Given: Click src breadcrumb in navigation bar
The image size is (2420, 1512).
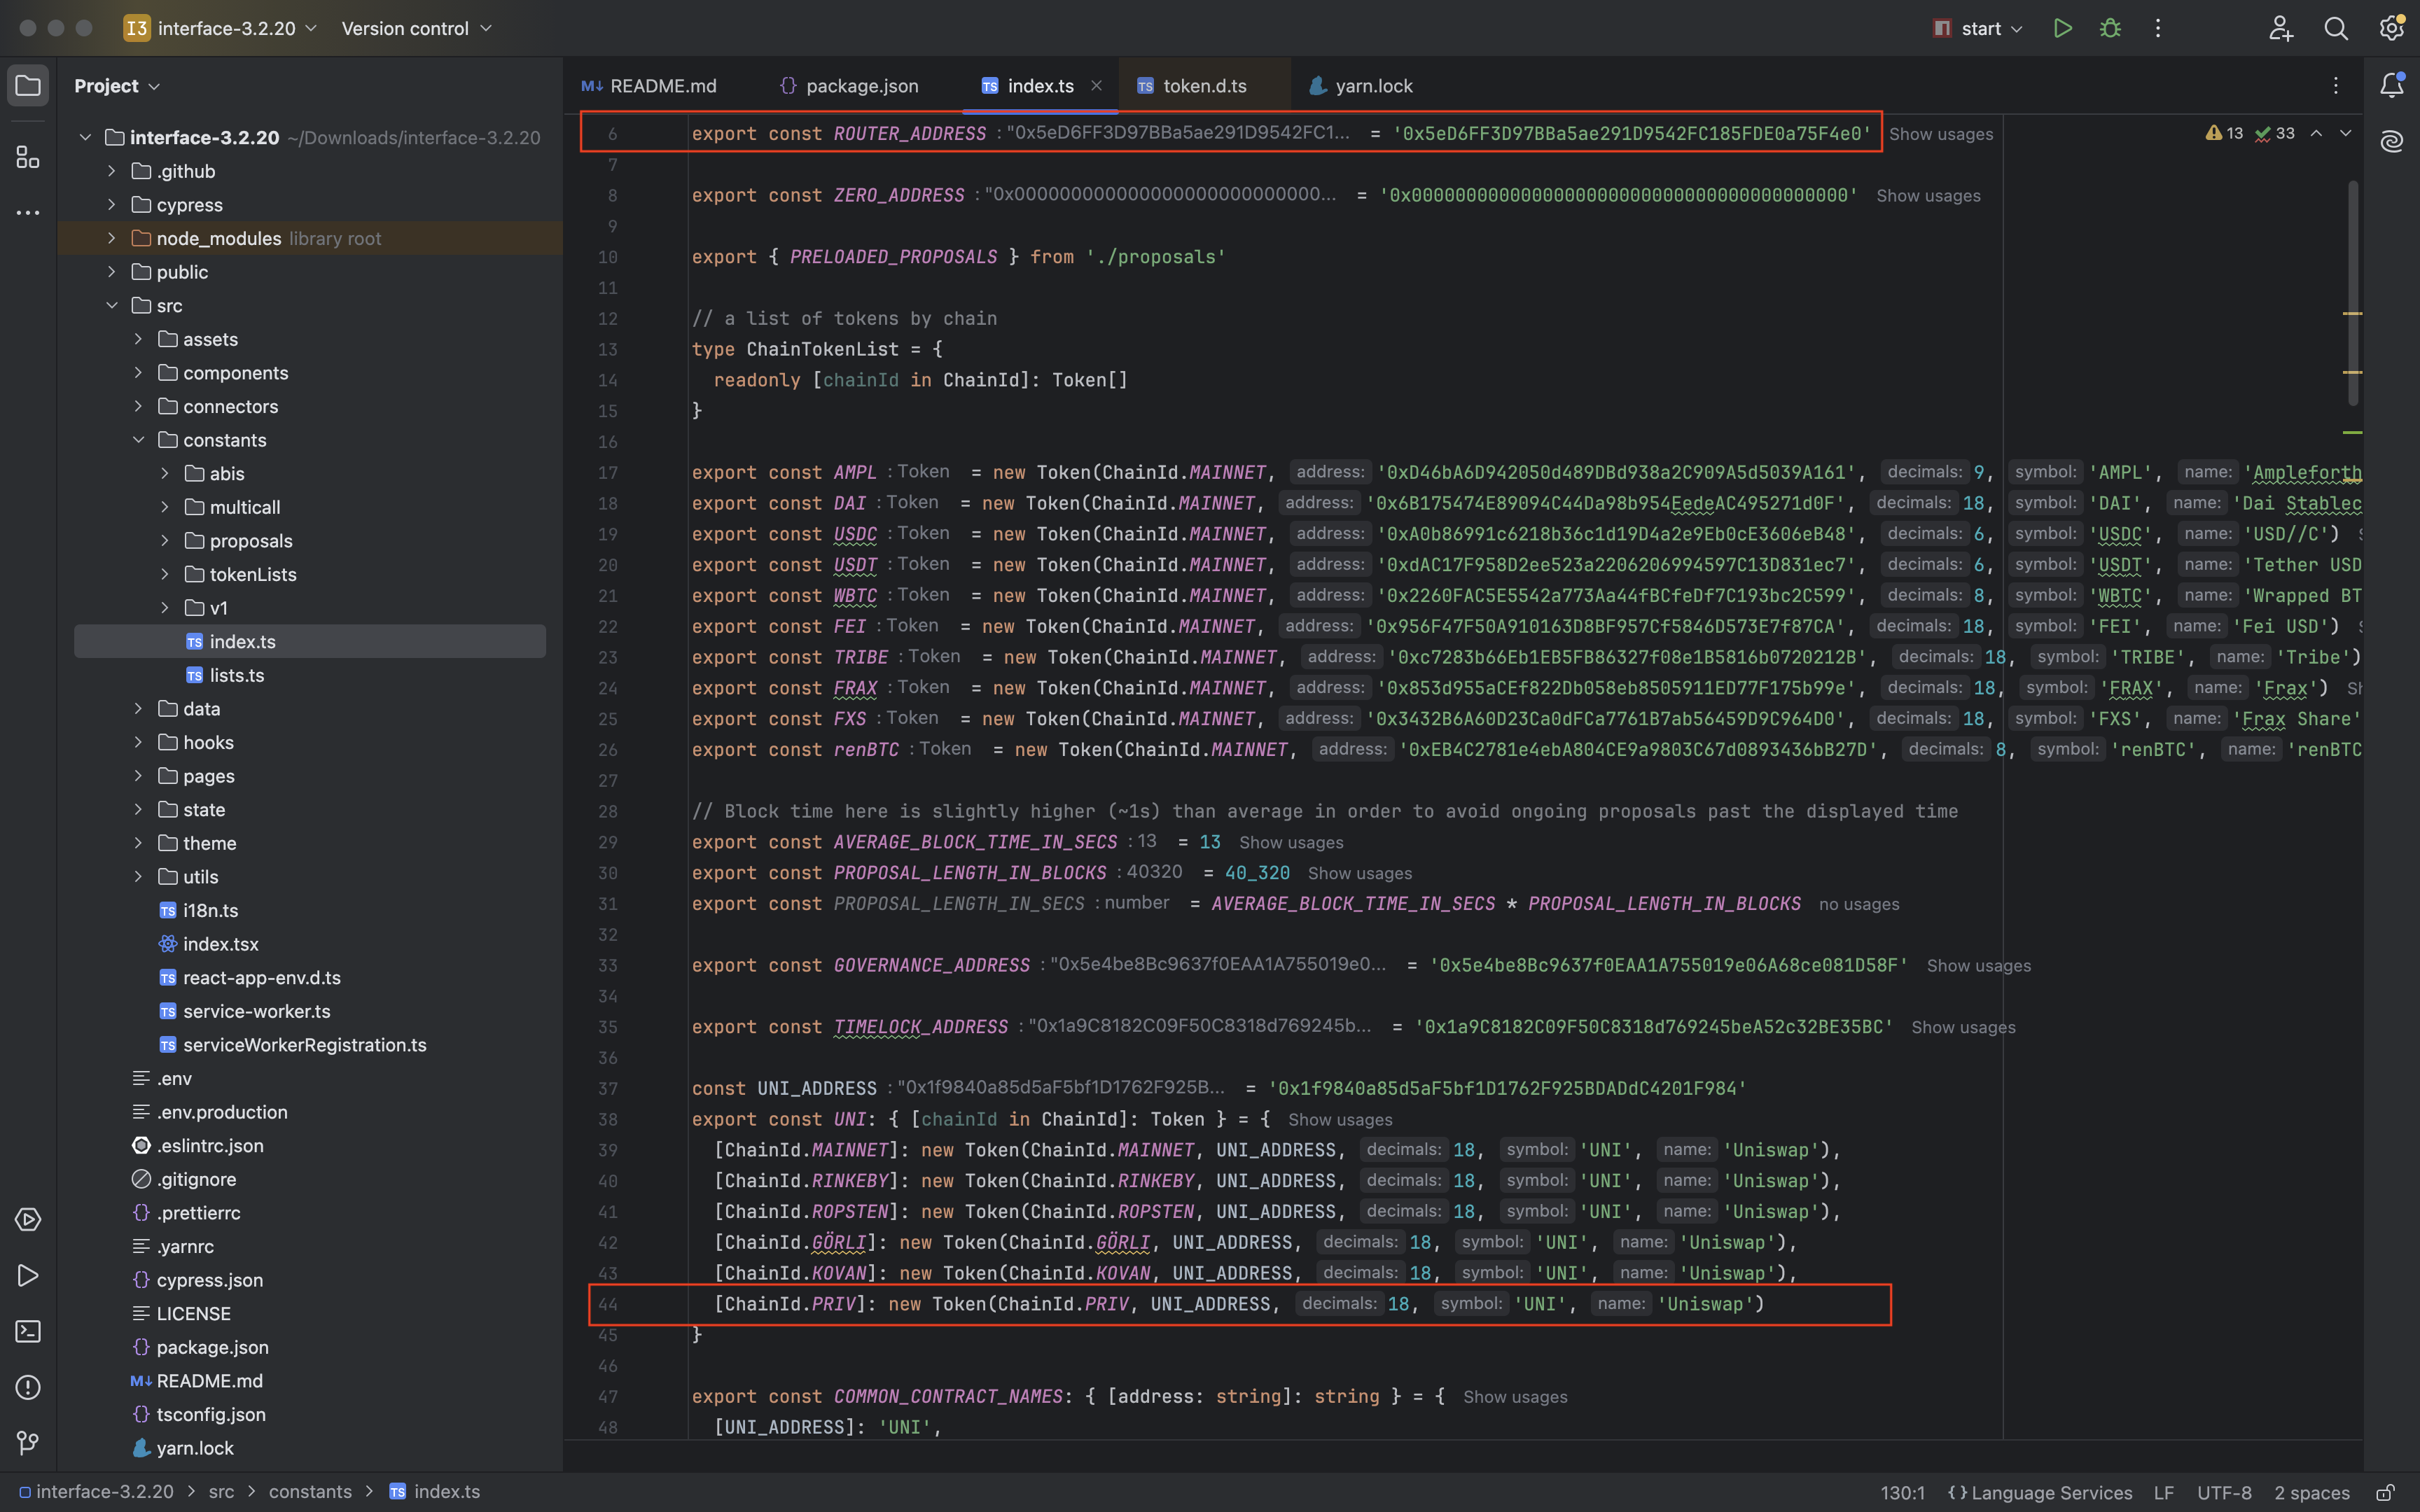Looking at the screenshot, I should click(x=221, y=1492).
